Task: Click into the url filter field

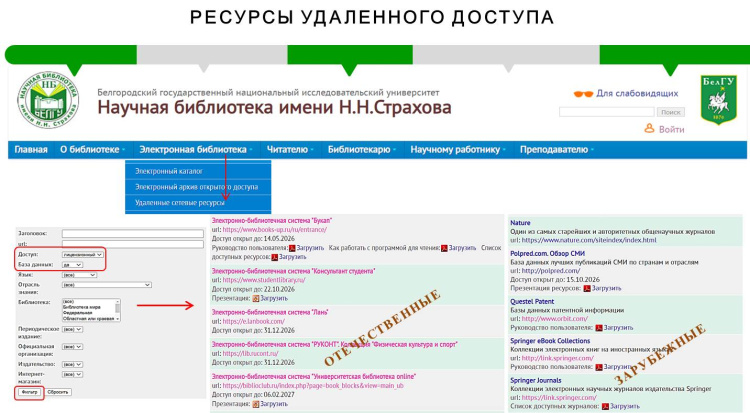Action: [x=133, y=244]
